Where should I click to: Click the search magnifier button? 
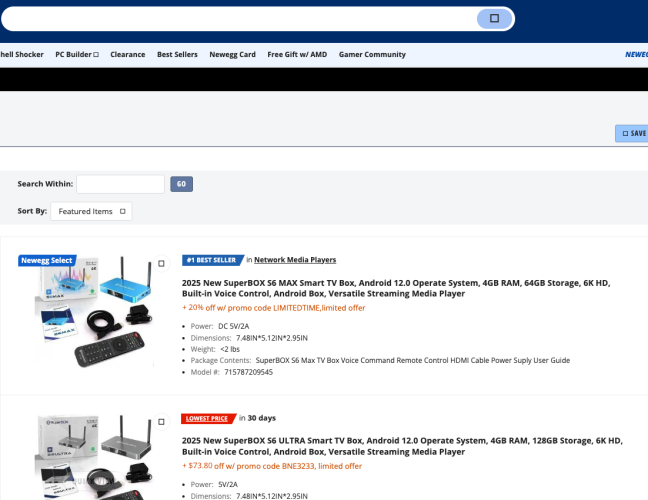[494, 19]
